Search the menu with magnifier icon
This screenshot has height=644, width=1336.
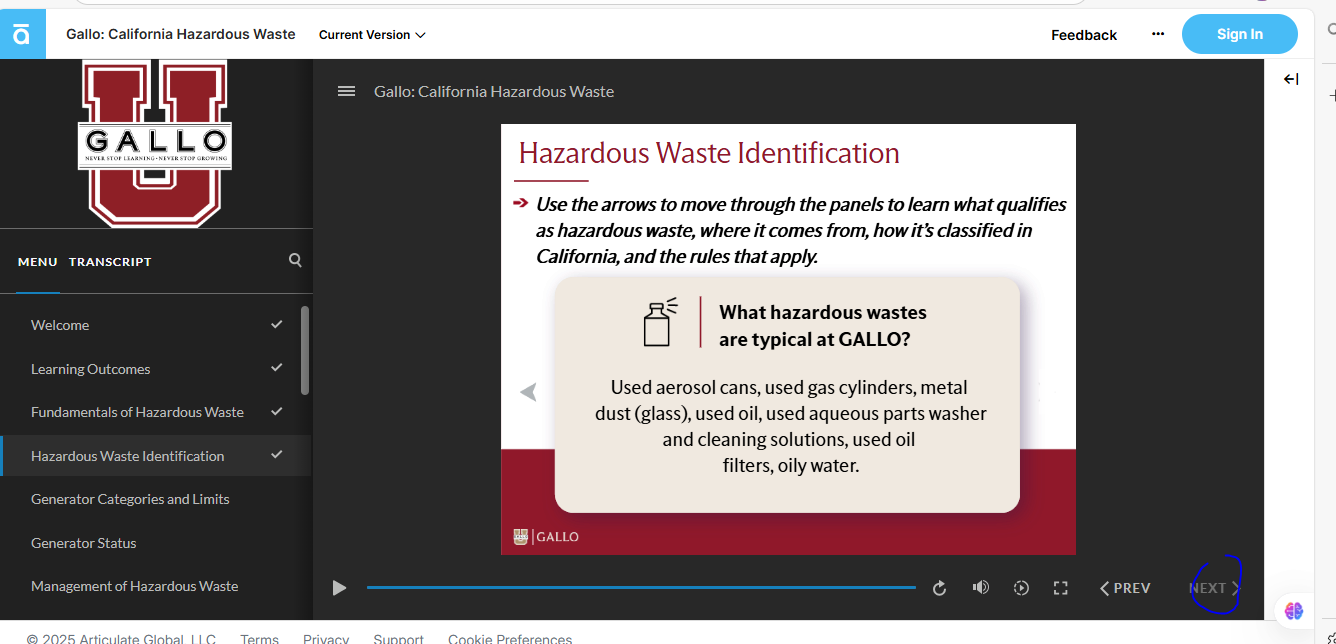click(x=295, y=260)
